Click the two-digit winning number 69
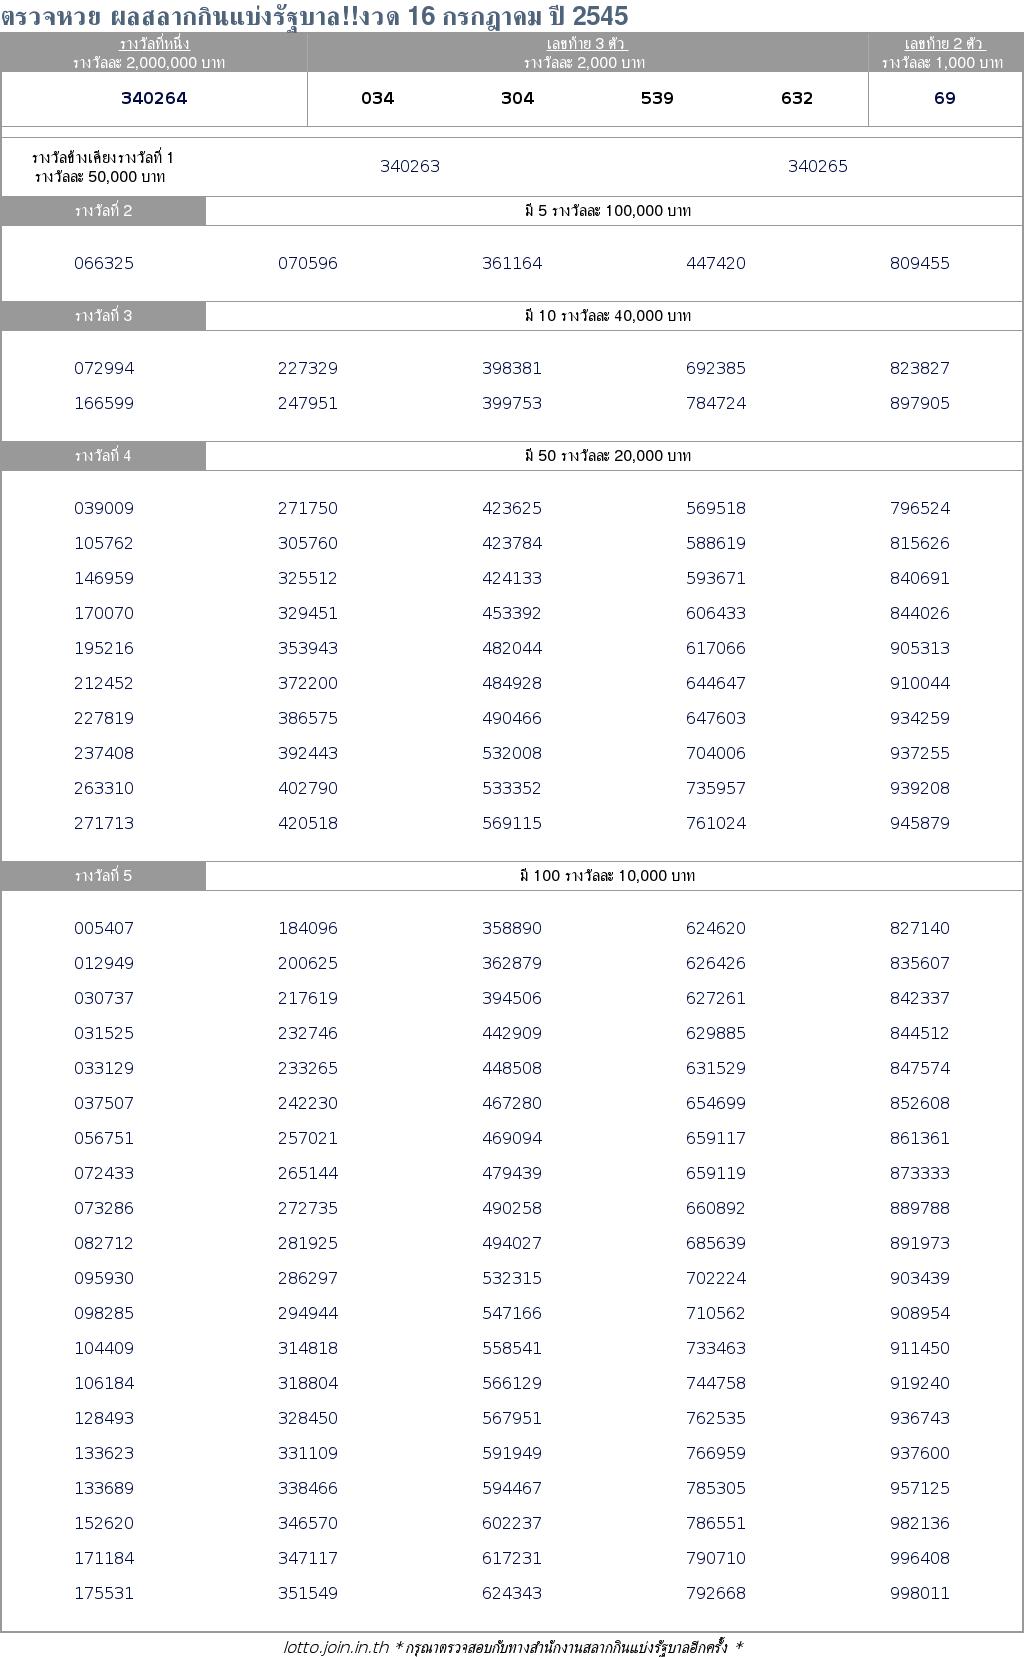 [944, 98]
